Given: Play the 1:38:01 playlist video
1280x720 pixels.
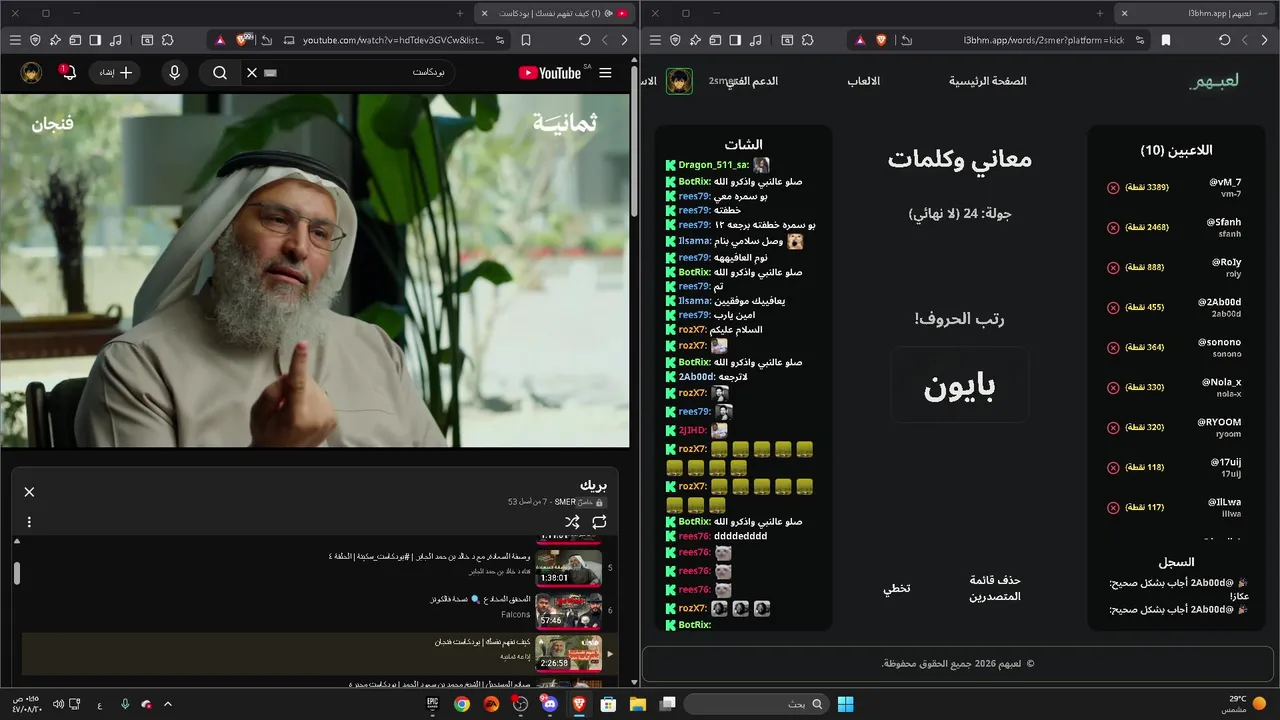Looking at the screenshot, I should [569, 567].
